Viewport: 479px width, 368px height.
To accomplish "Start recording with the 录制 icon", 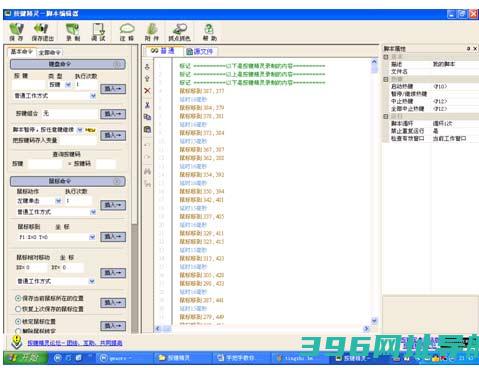I will 73,32.
